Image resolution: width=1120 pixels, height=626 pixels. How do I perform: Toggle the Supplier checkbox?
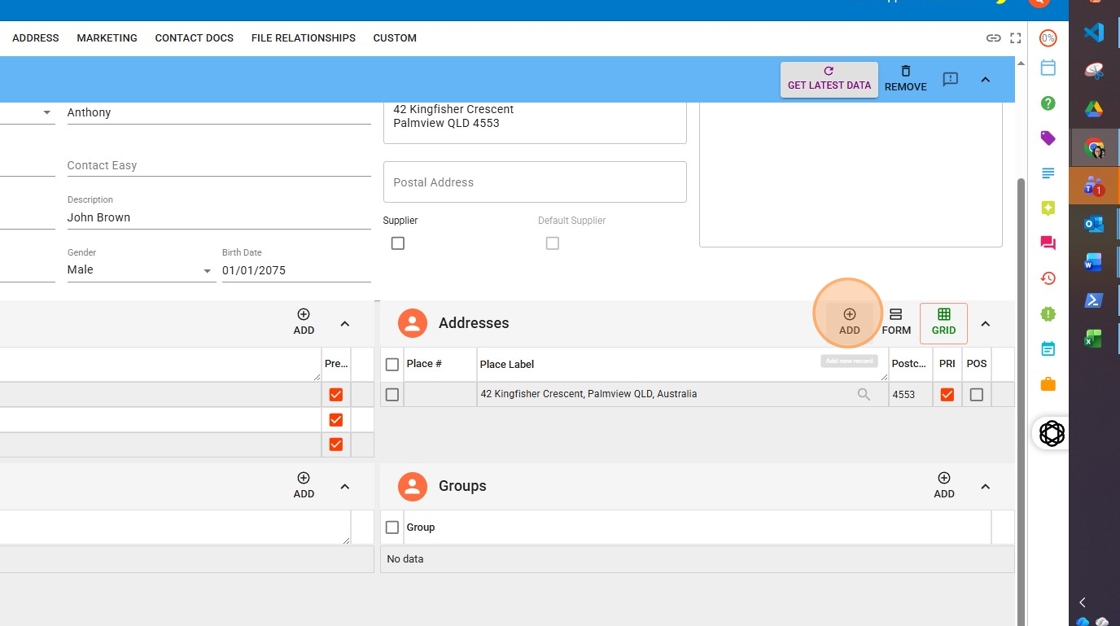(x=398, y=243)
